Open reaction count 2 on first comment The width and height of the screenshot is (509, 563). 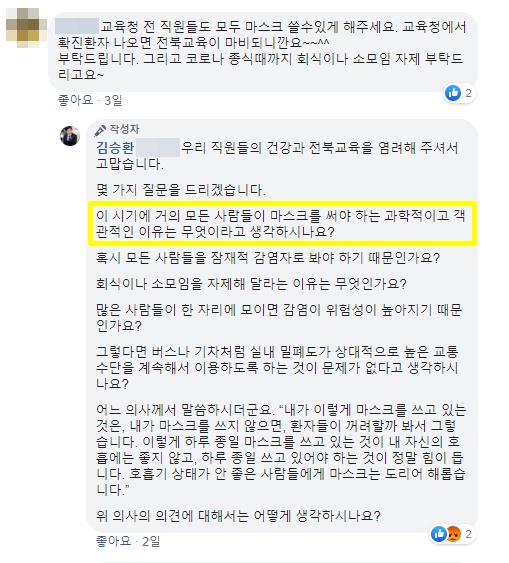pos(468,93)
